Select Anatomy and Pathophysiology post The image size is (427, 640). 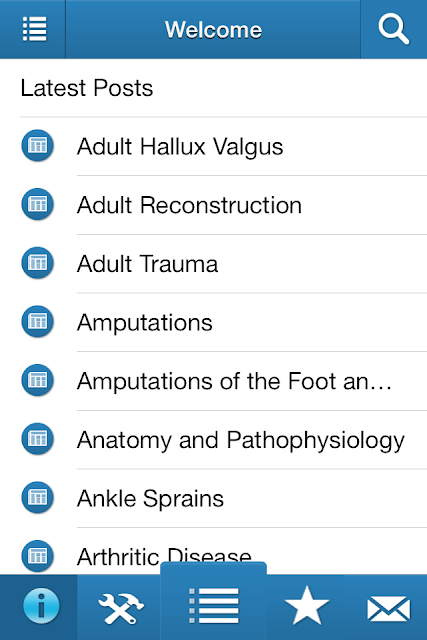[x=223, y=440]
